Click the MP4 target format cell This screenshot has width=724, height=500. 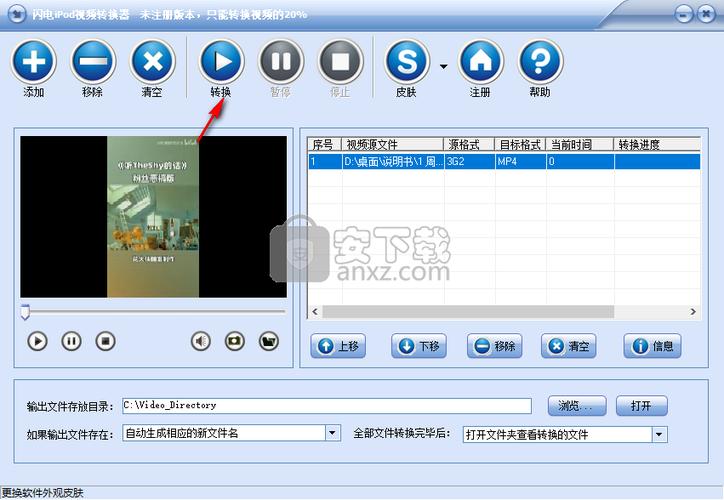click(x=521, y=162)
